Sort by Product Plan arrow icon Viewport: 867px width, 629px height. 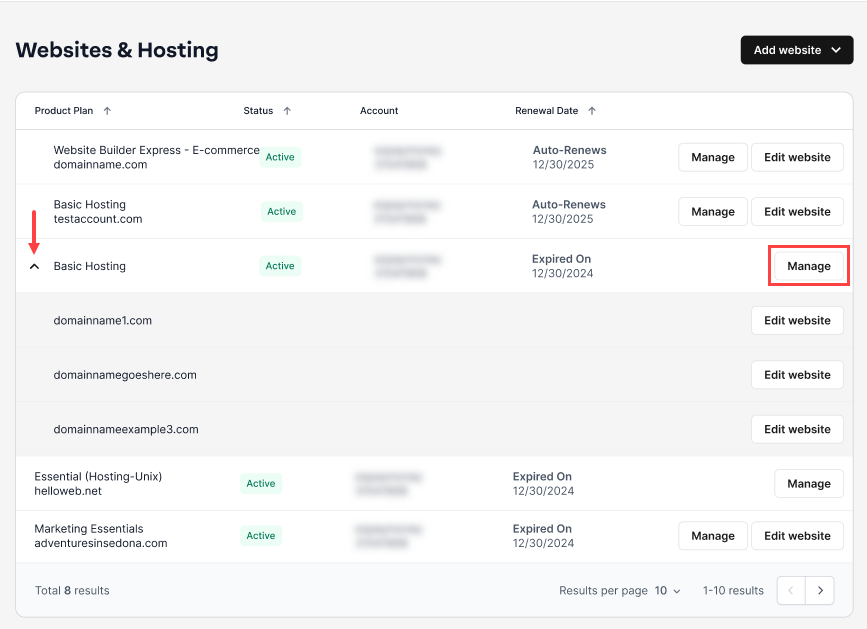coord(107,111)
